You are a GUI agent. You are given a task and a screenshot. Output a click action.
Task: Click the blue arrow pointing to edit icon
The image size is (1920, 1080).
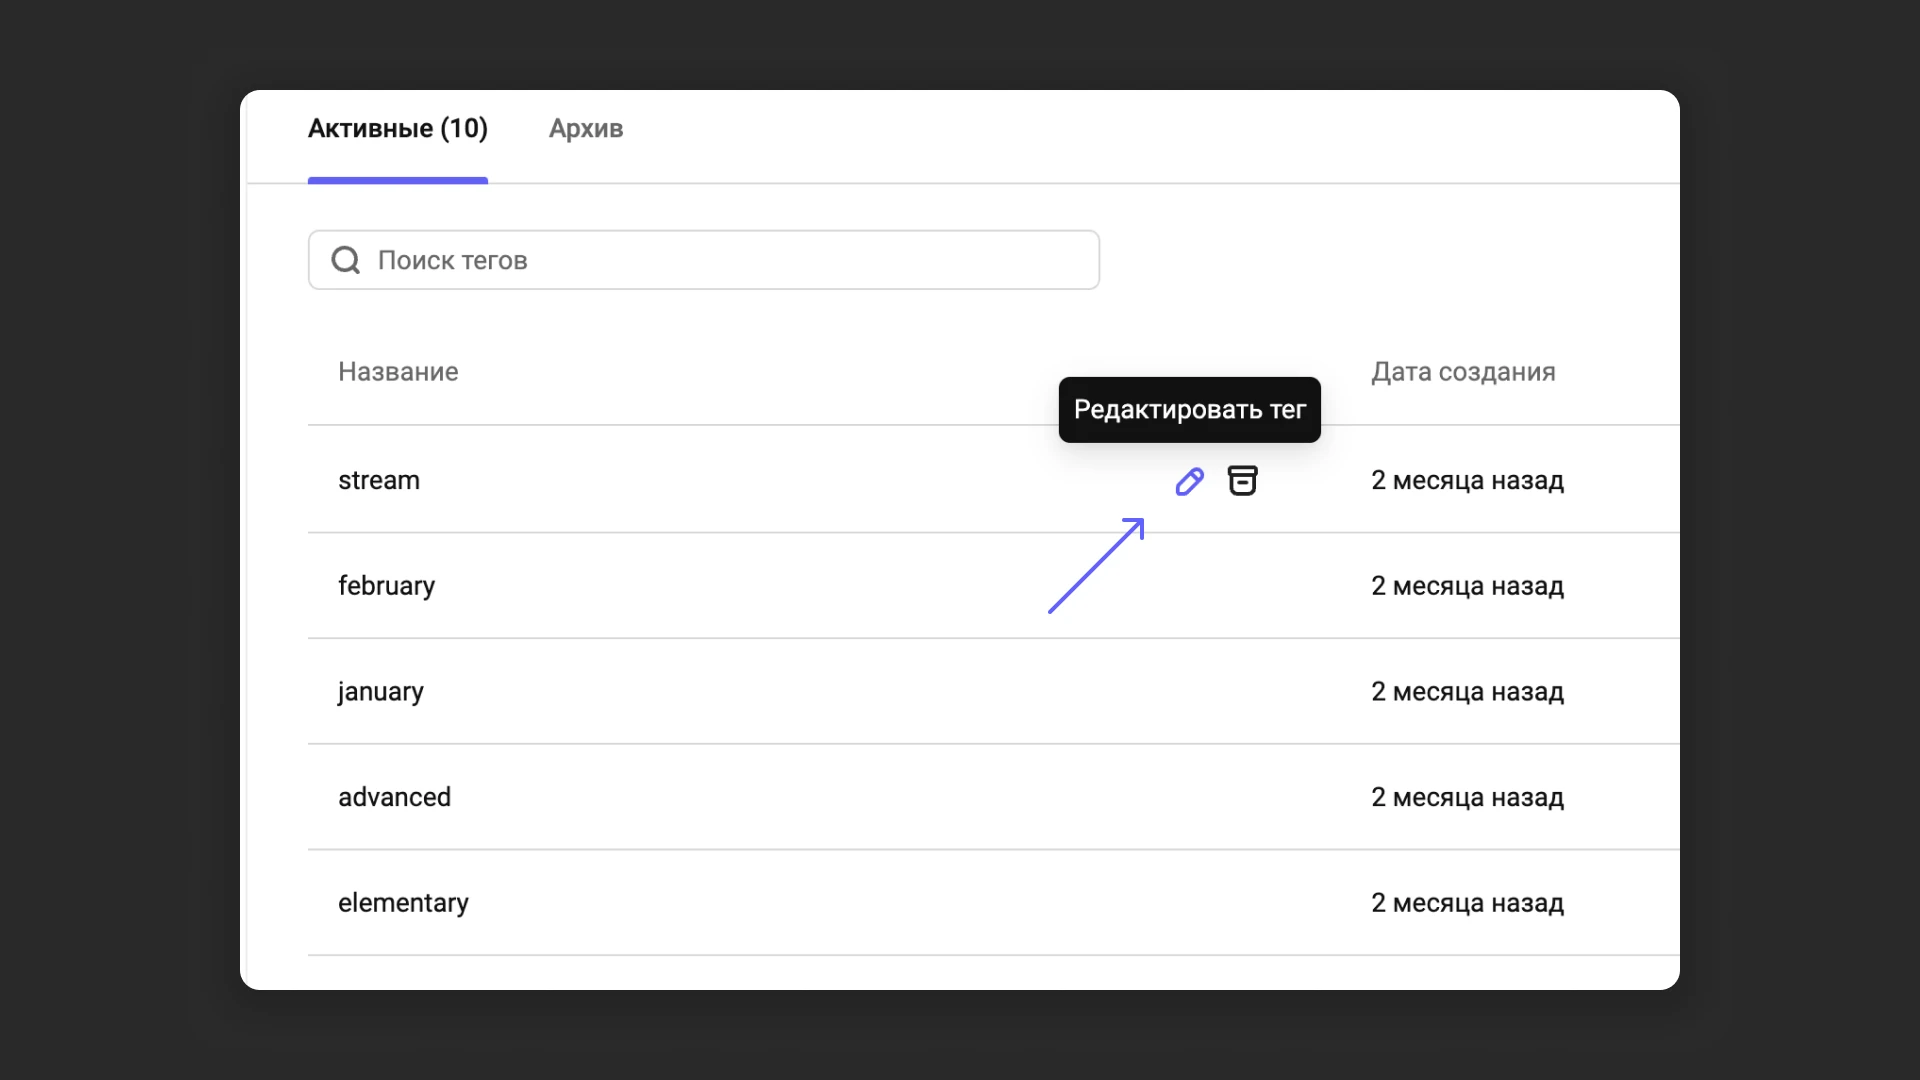[x=1095, y=567]
